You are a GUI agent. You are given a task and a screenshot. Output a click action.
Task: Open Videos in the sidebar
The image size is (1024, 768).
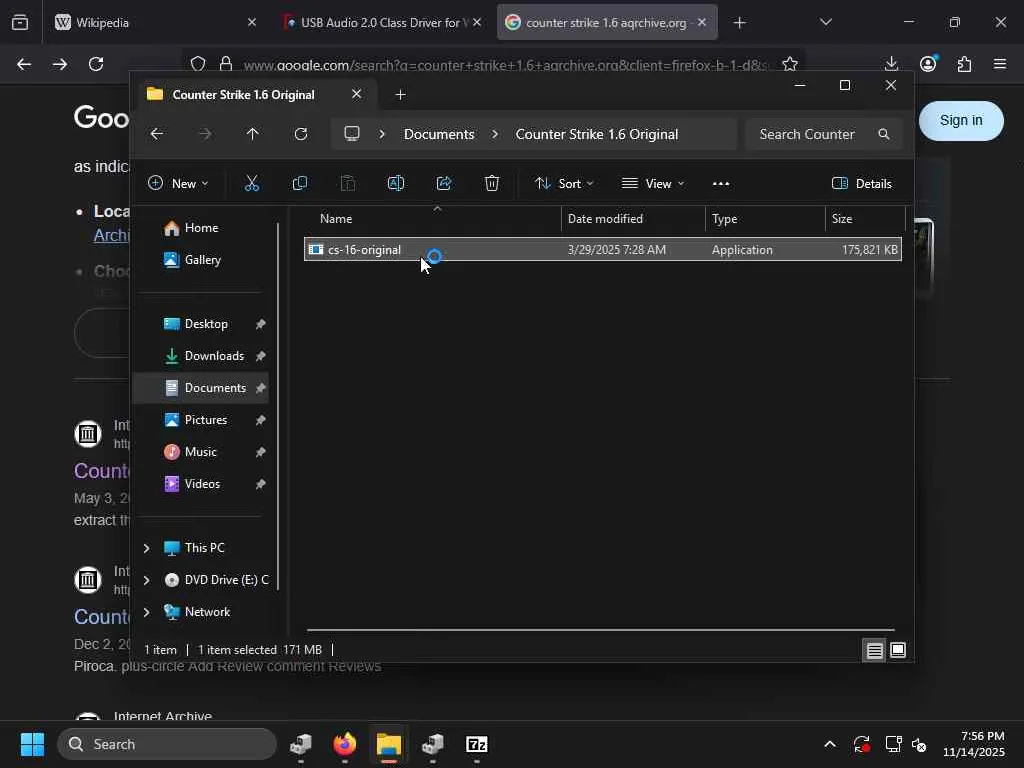coord(201,484)
